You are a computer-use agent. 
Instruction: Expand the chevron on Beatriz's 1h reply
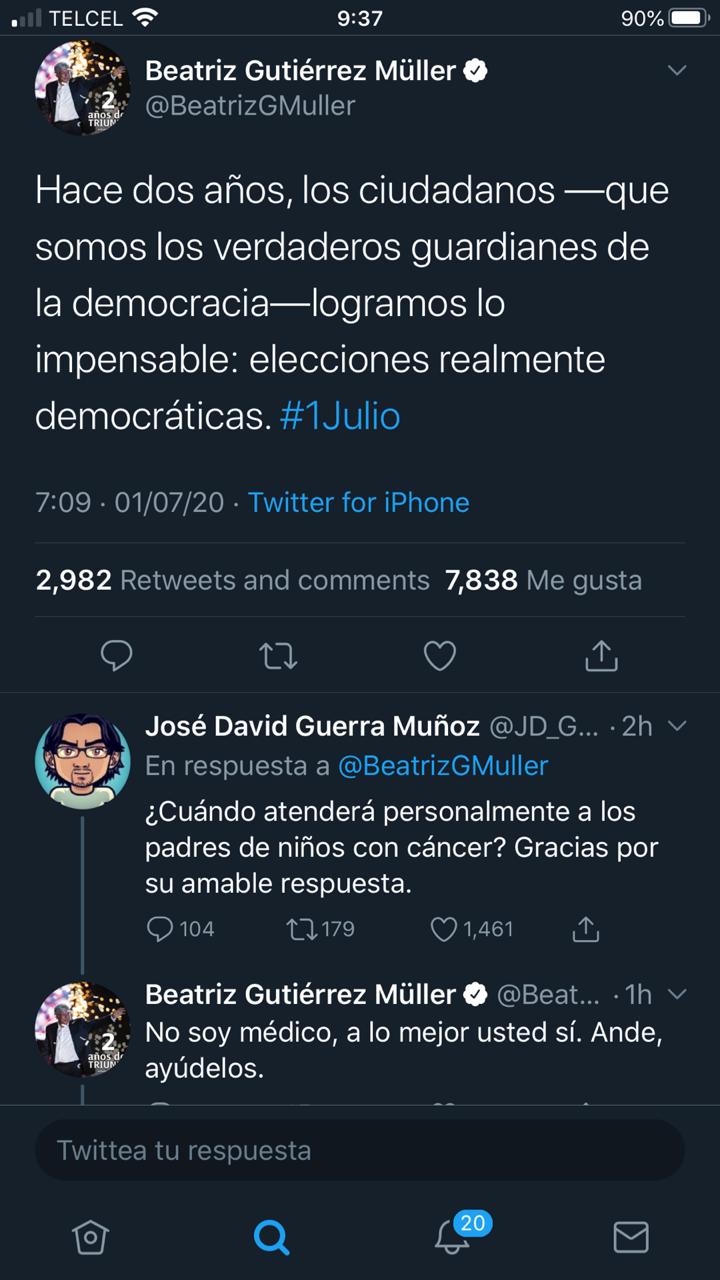[x=677, y=995]
